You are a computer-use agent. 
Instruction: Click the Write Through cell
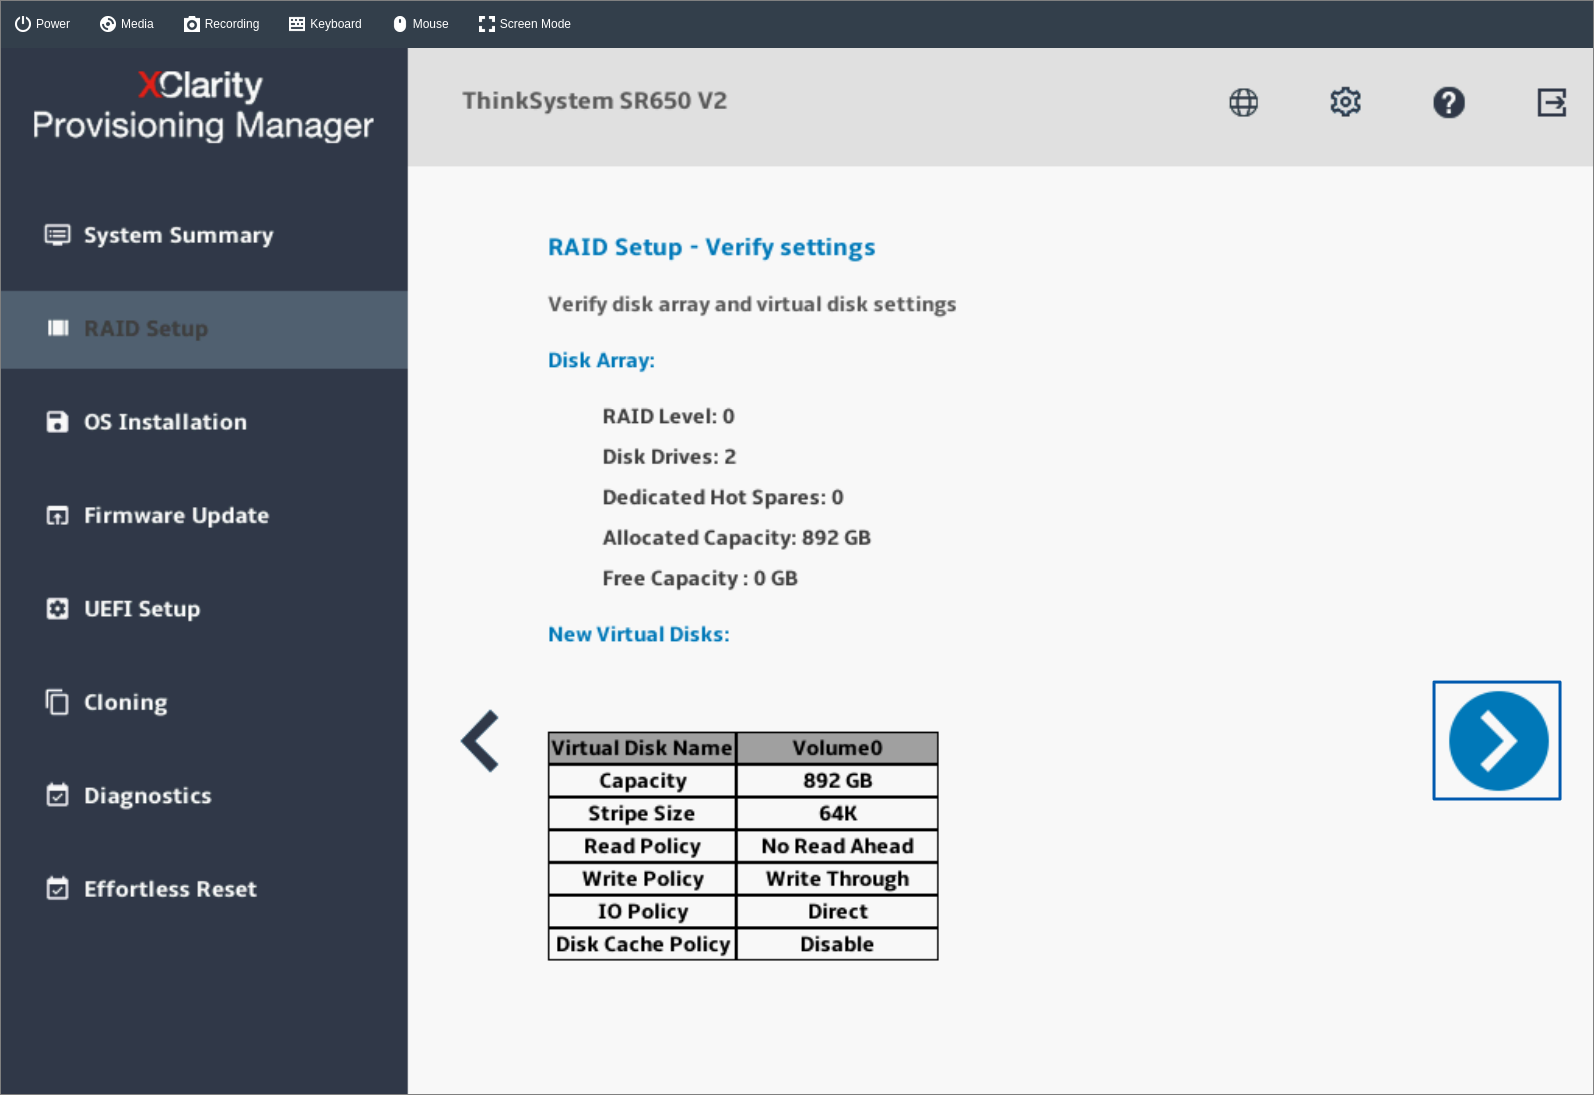click(837, 879)
